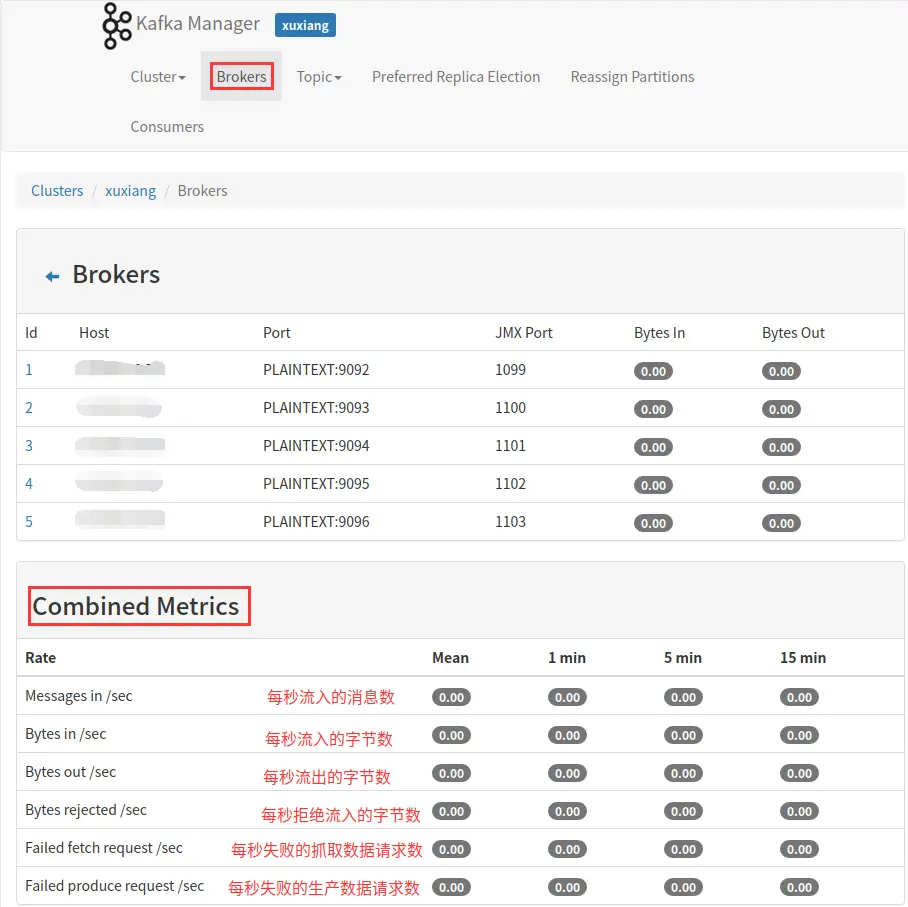Click the Kafka Manager logo icon
The height and width of the screenshot is (907, 908).
(x=116, y=25)
